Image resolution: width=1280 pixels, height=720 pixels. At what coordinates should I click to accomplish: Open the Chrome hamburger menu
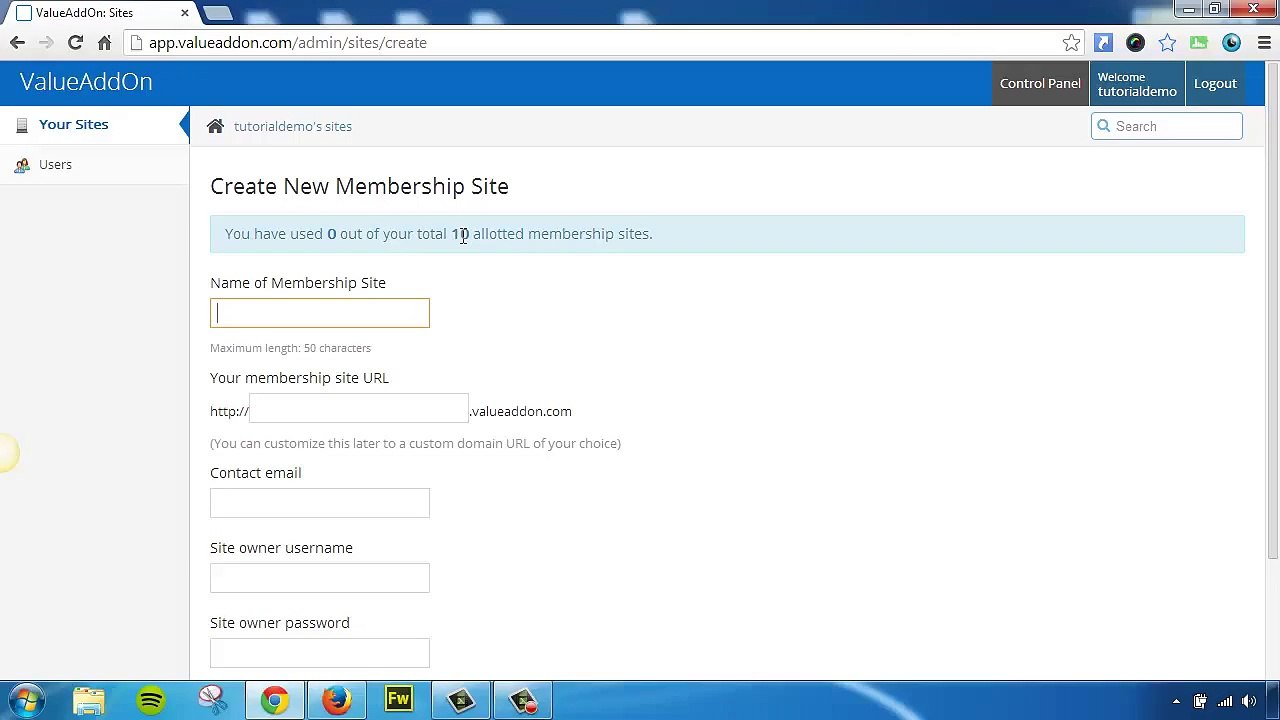1264,43
